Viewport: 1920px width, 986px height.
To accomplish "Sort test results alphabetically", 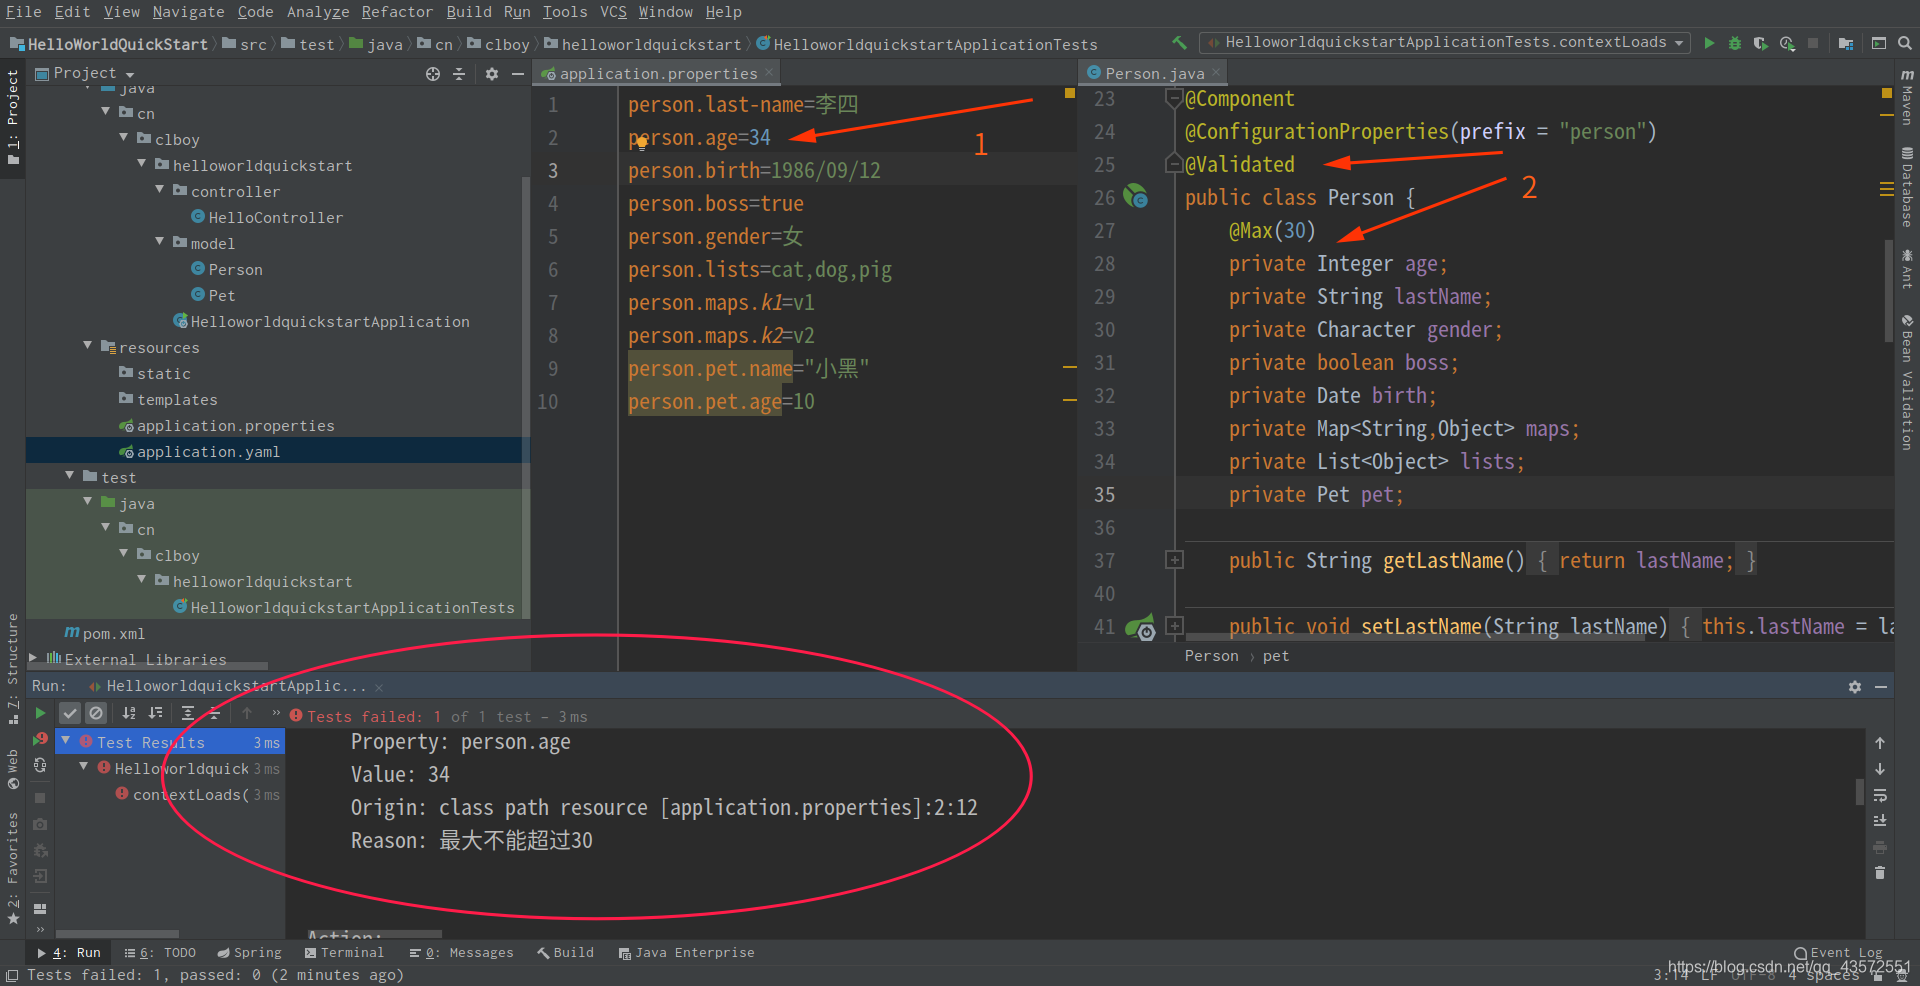I will pyautogui.click(x=129, y=713).
